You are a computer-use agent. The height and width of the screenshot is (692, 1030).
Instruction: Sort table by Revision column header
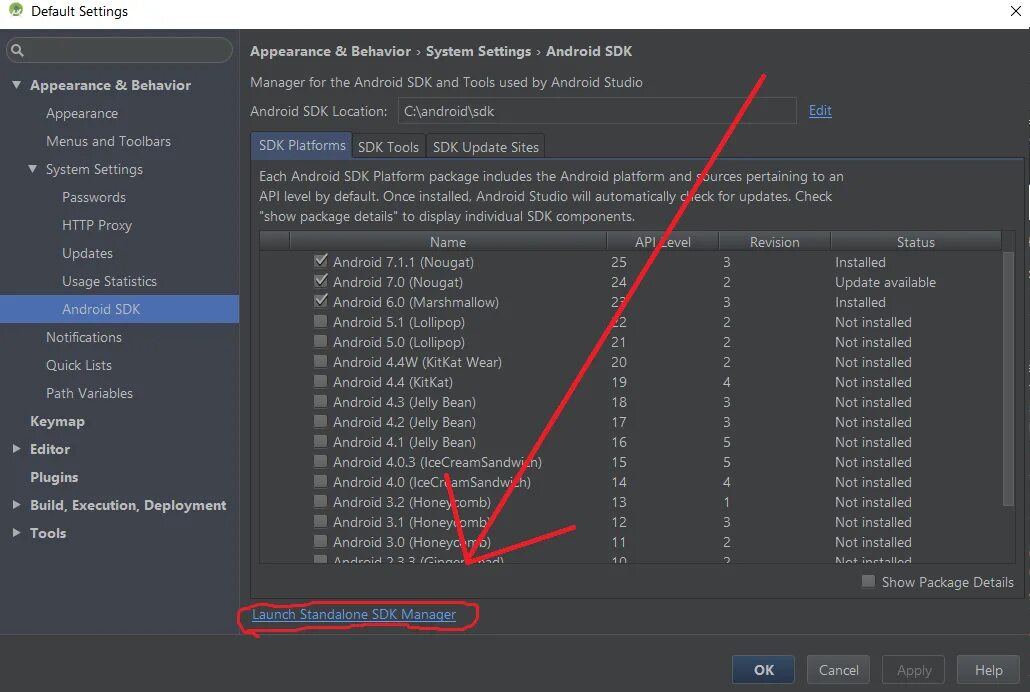774,242
